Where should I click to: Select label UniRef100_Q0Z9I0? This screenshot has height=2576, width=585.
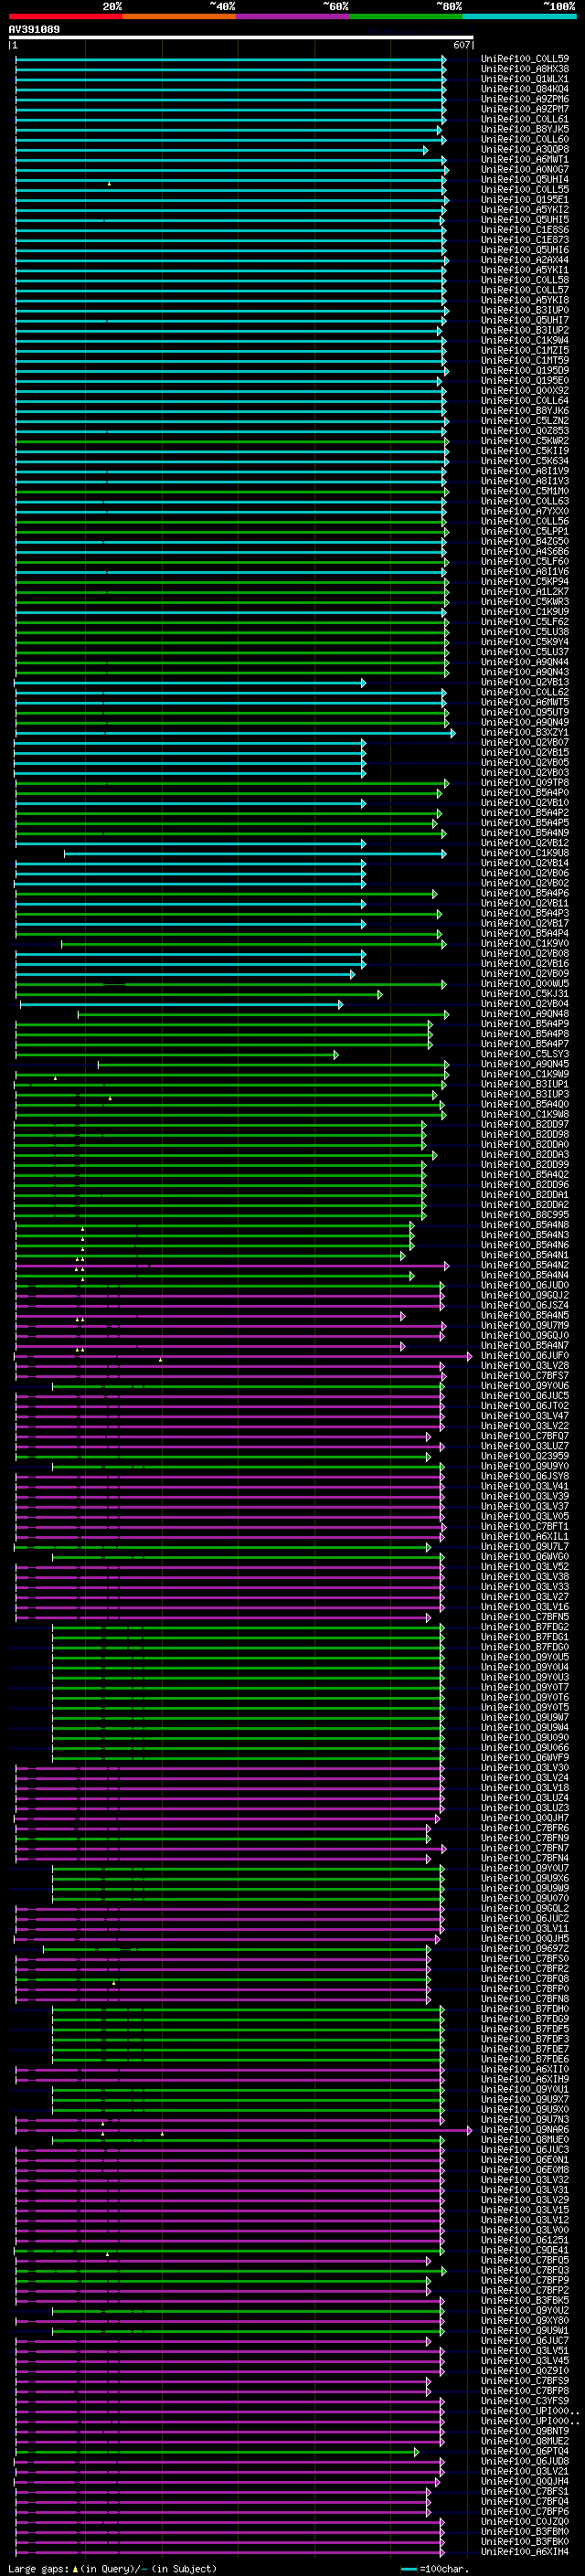click(x=525, y=2371)
